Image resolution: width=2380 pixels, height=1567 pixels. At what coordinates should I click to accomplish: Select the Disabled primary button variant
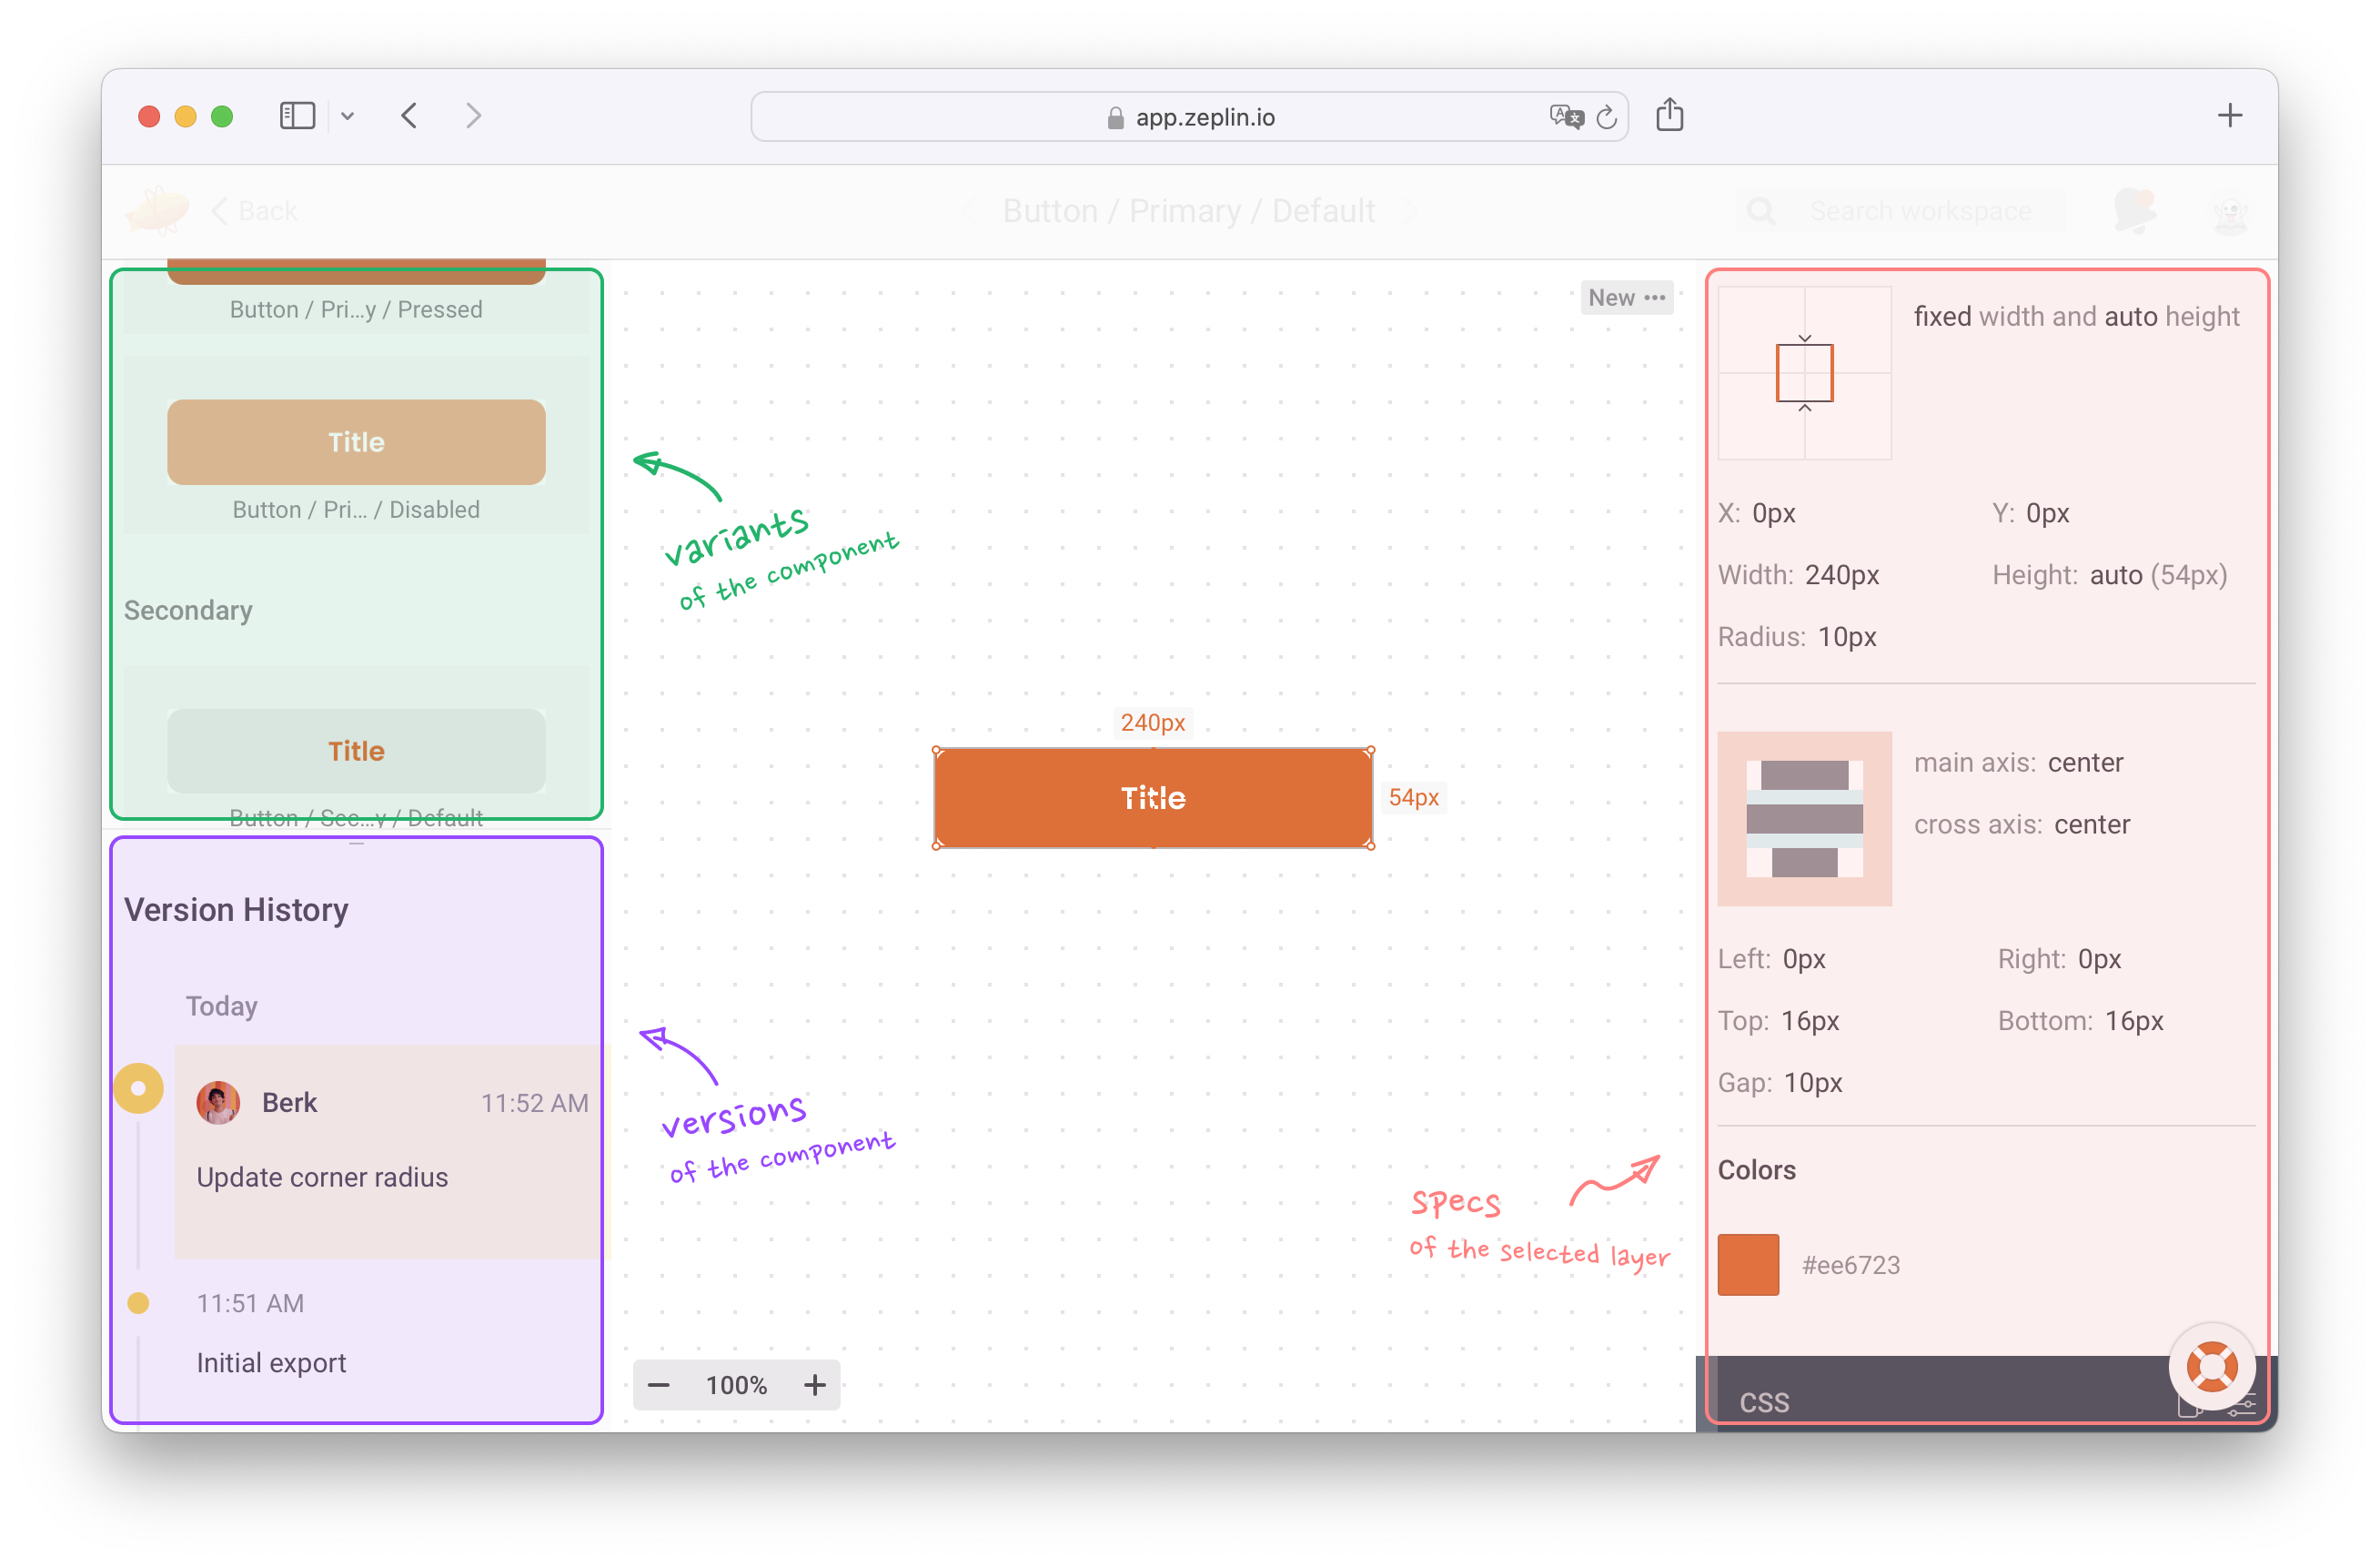tap(356, 443)
